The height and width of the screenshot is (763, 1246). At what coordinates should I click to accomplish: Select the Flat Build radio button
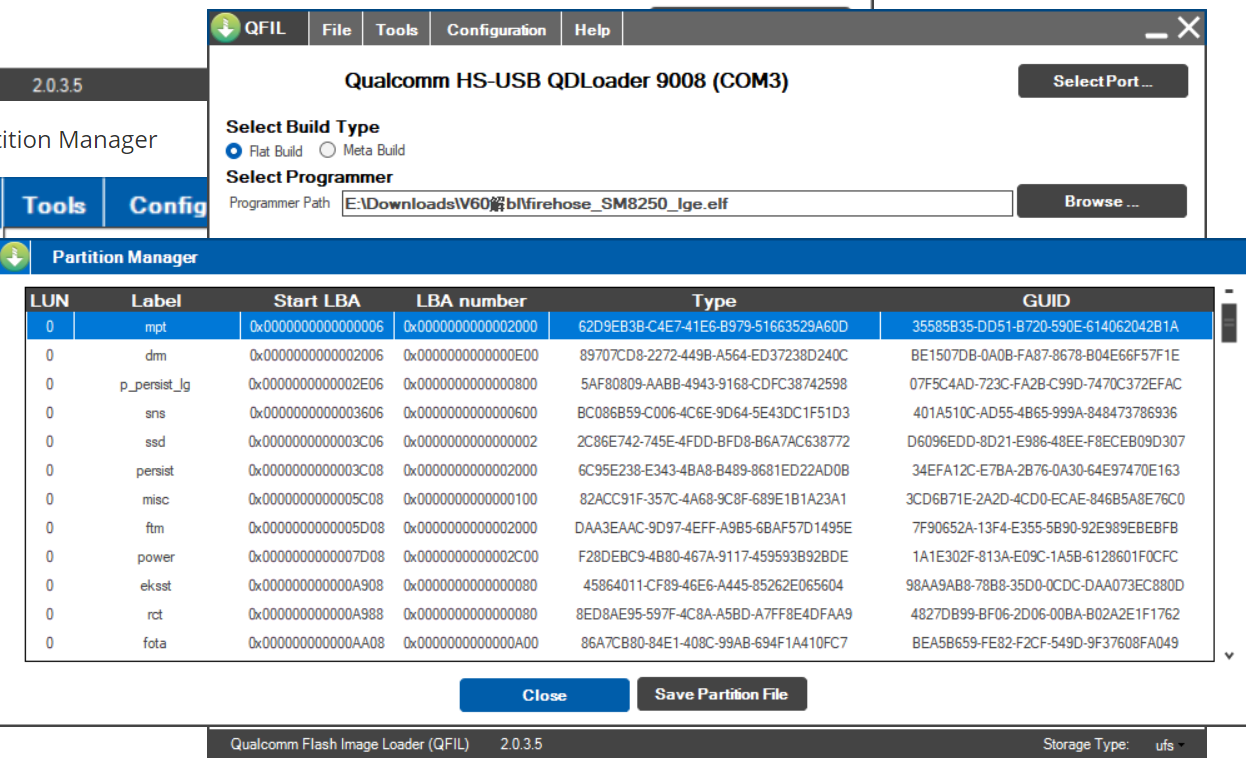pos(234,151)
